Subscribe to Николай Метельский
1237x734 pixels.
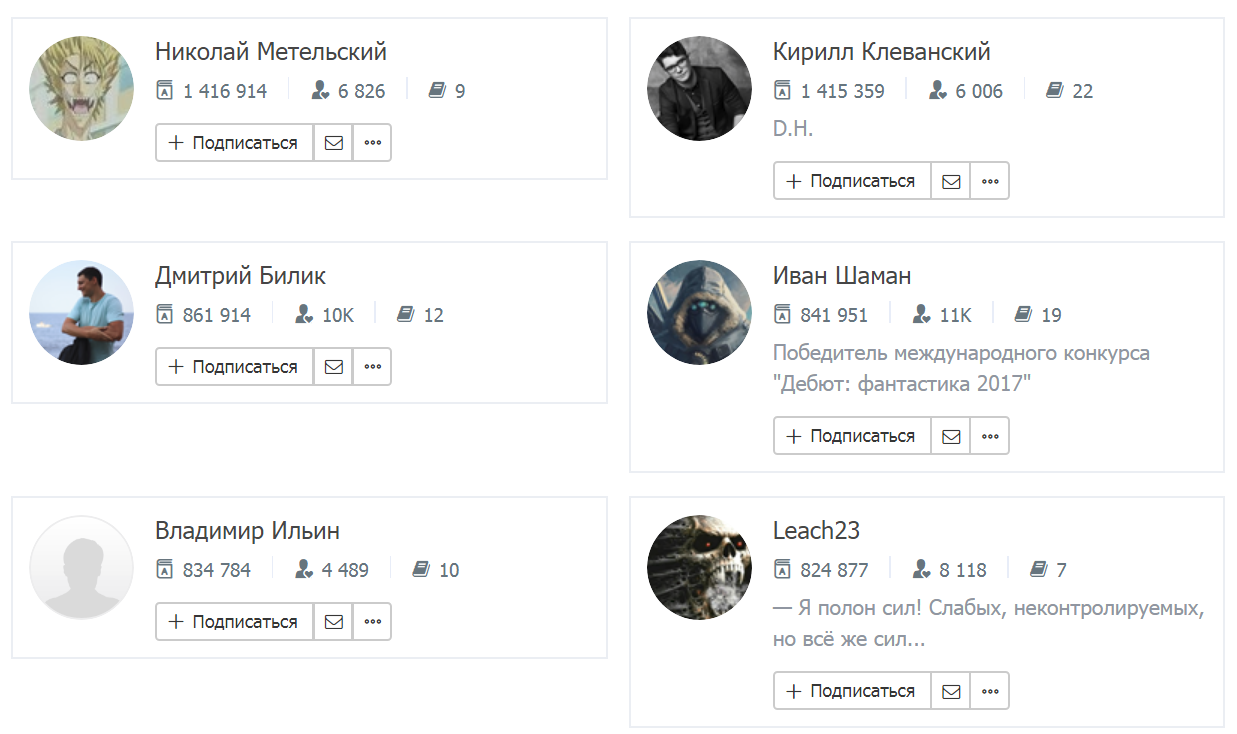pos(234,143)
